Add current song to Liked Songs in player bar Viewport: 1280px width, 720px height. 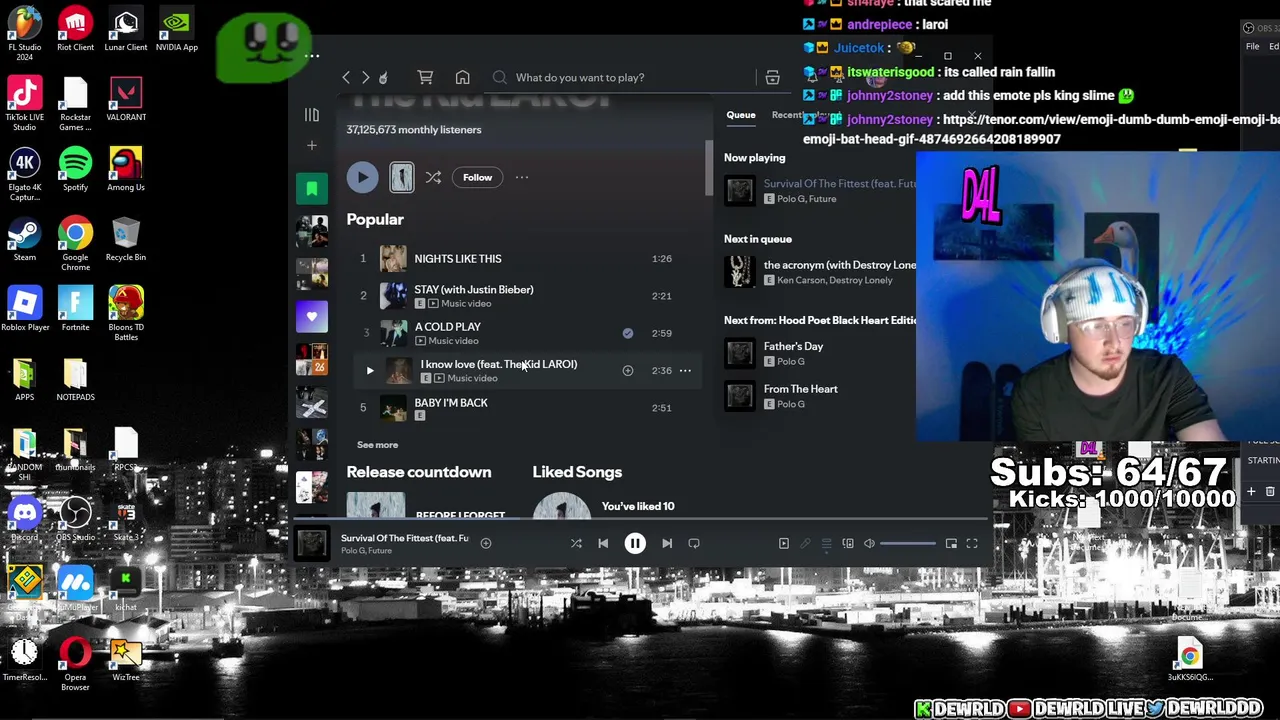click(x=486, y=543)
